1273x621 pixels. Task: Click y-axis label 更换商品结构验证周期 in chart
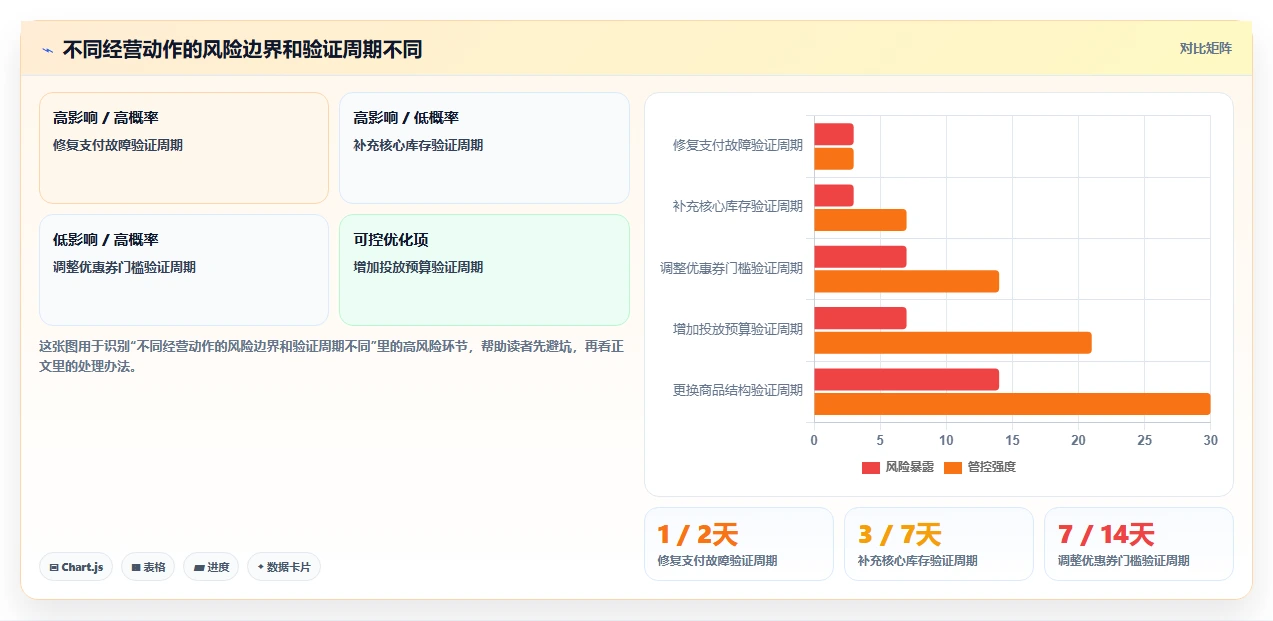[x=738, y=390]
